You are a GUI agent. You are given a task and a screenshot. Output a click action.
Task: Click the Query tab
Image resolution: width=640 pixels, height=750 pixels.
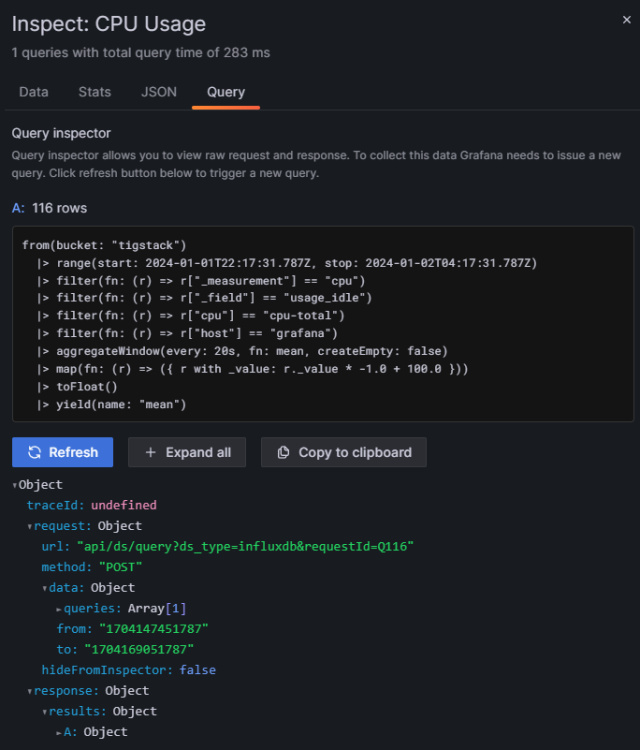226,92
